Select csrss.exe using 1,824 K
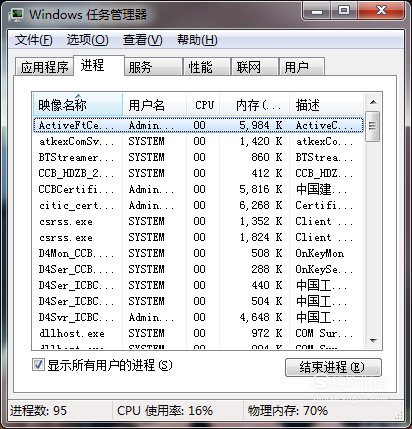412x429 pixels. click(x=198, y=237)
